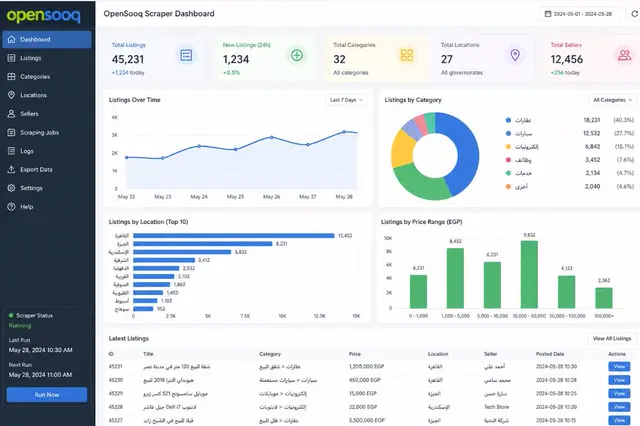Open Export Data page
640x426 pixels.
(x=47, y=169)
